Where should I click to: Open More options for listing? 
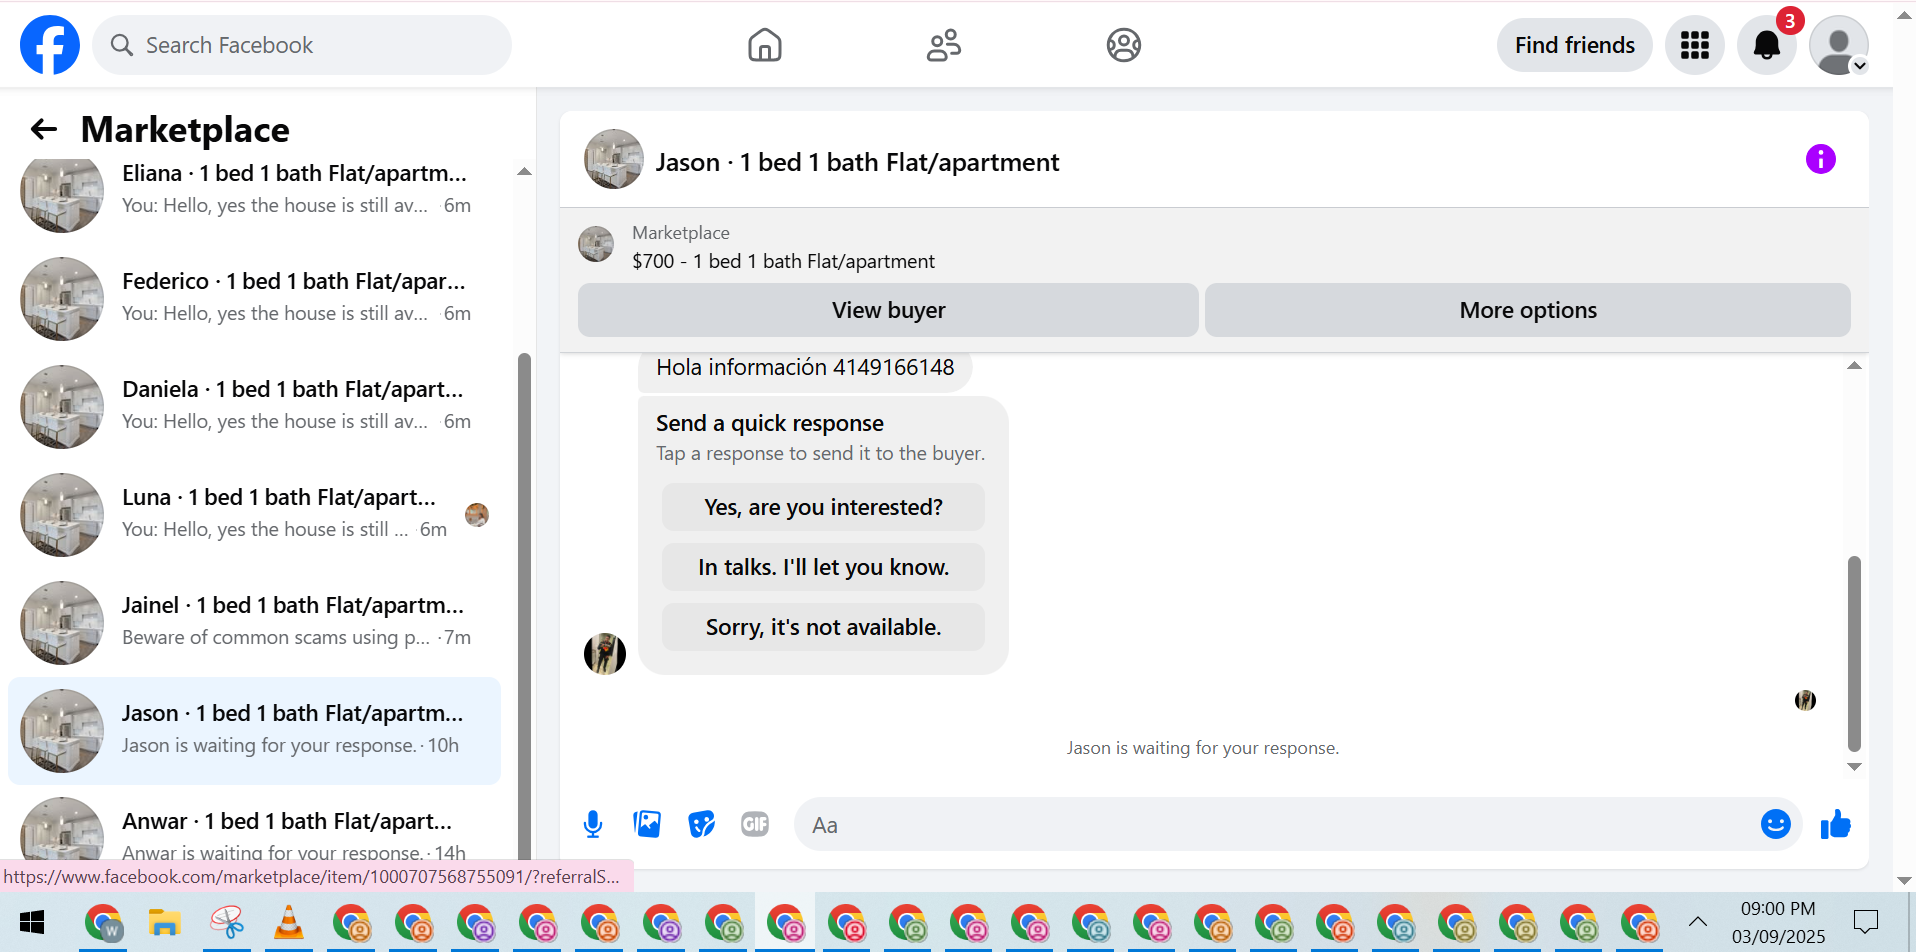[x=1528, y=310]
